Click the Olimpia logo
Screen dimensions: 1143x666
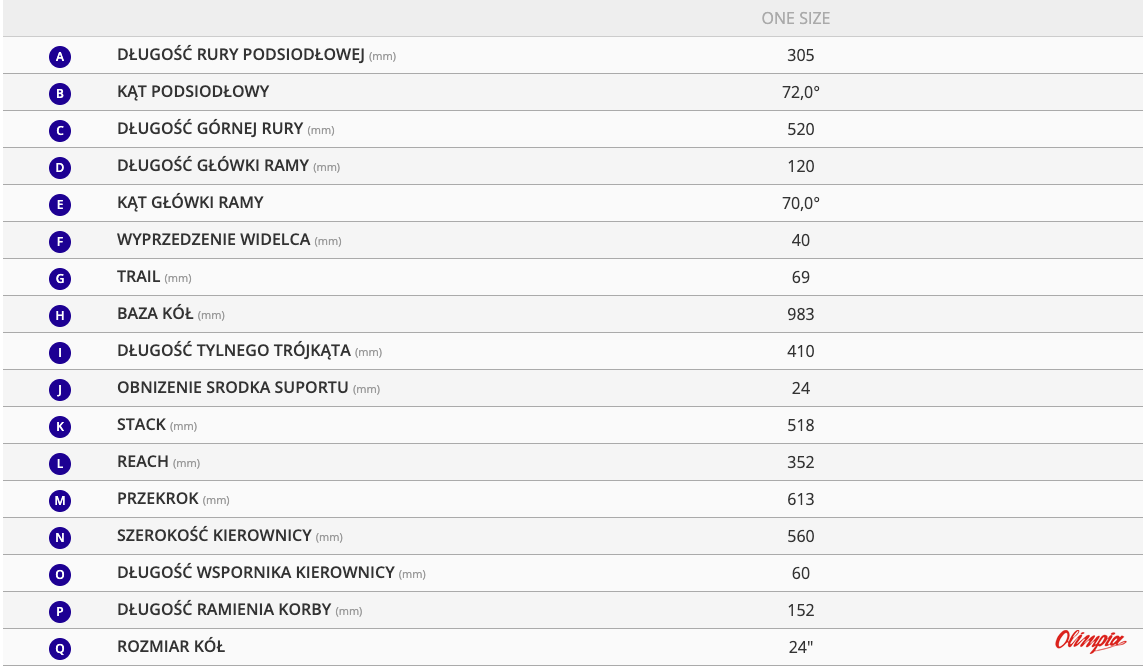coord(1090,641)
